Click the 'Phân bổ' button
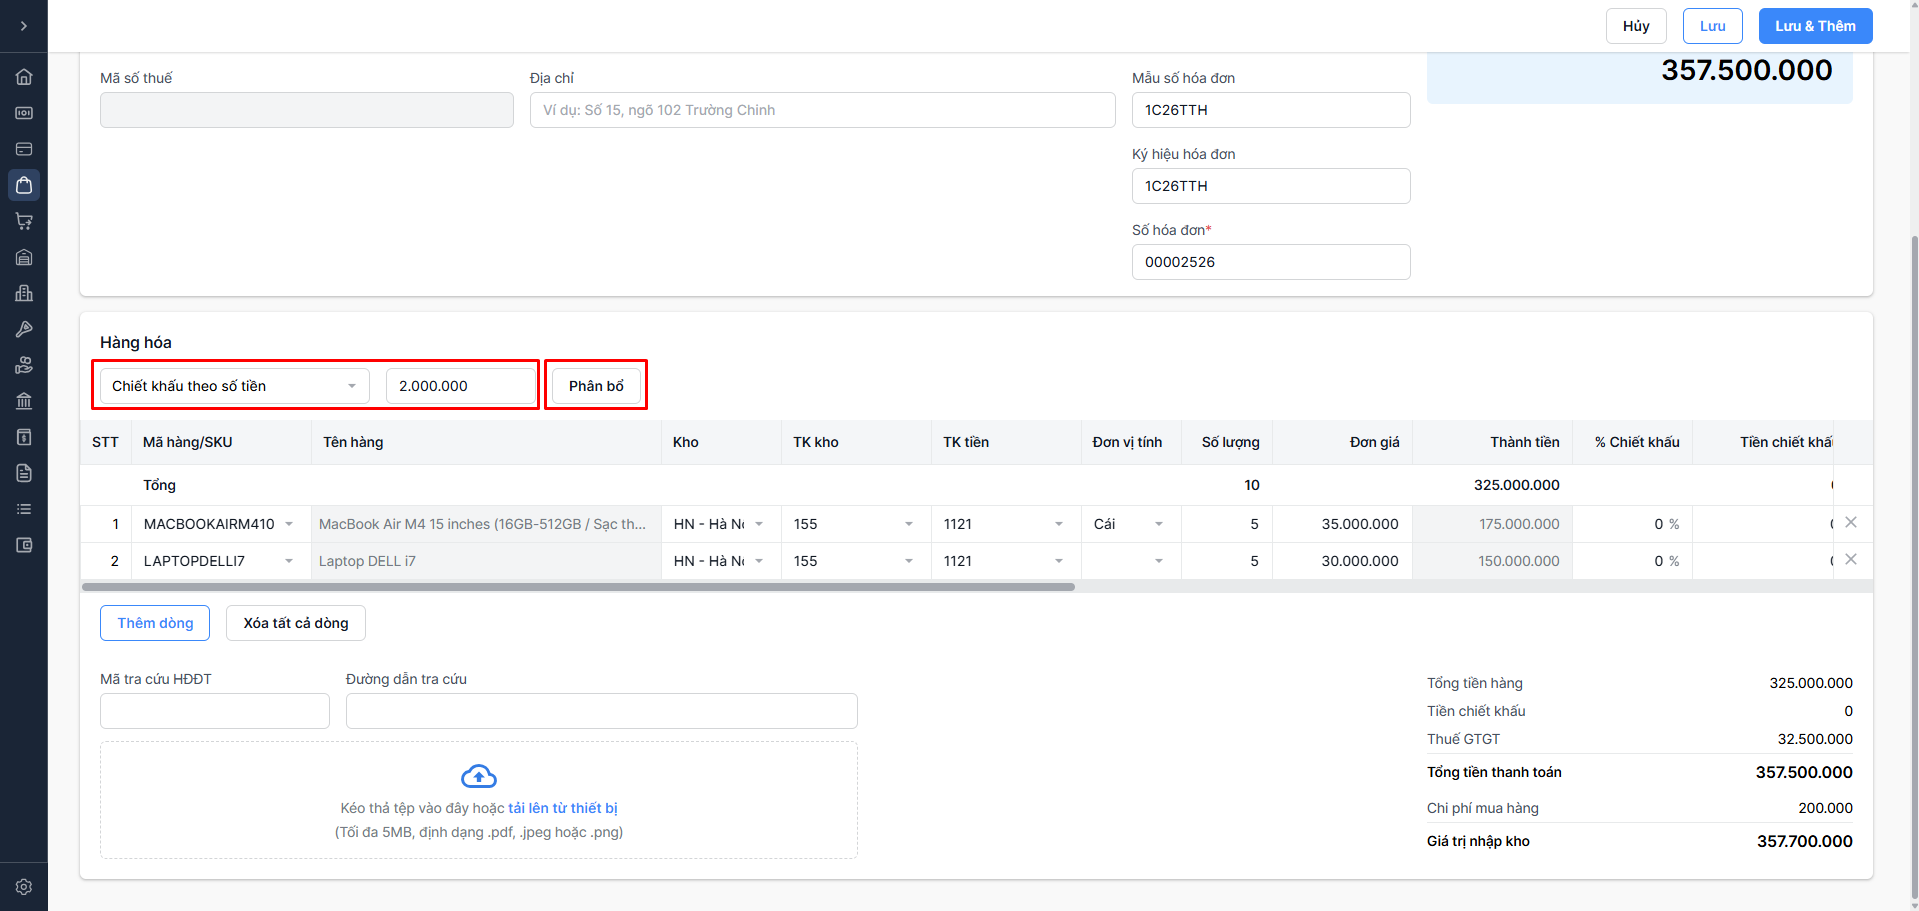The image size is (1919, 911). tap(596, 386)
